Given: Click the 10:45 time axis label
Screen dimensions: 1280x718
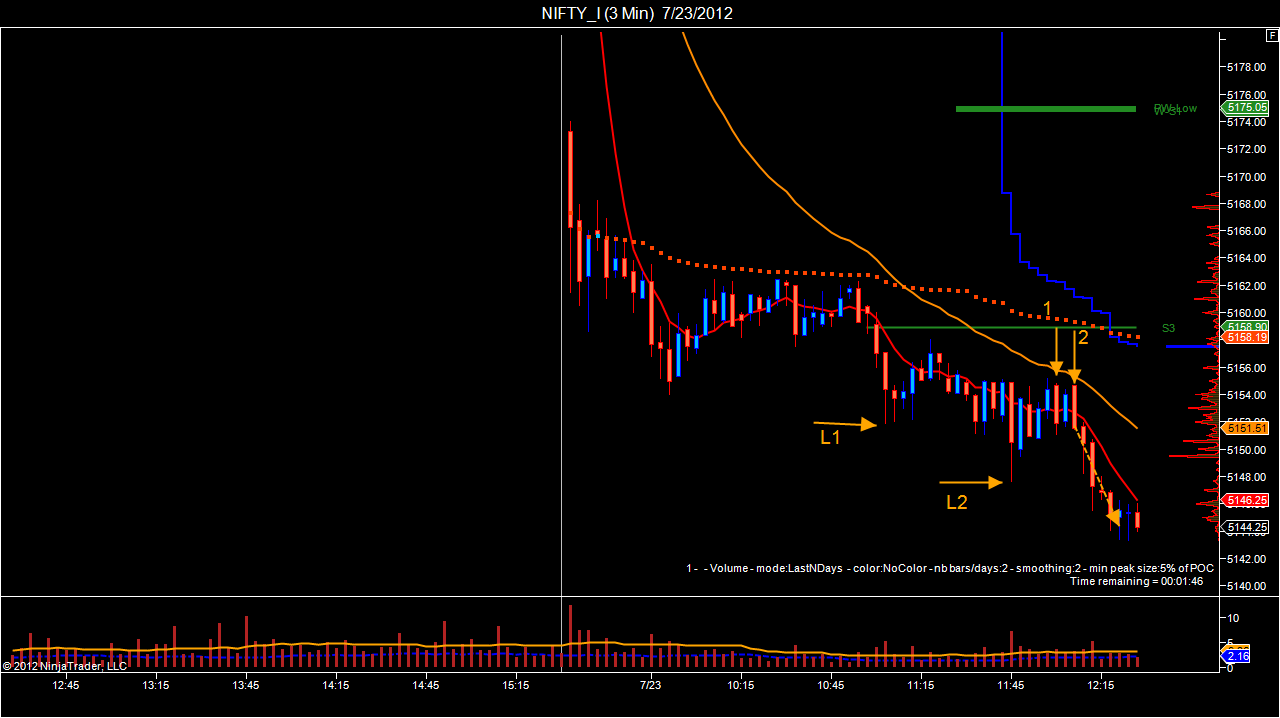Looking at the screenshot, I should click(x=831, y=685).
